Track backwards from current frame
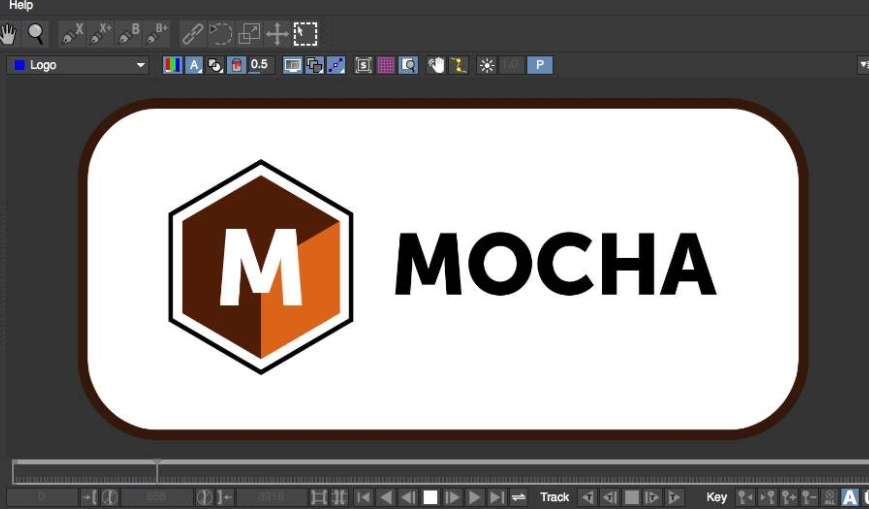This screenshot has height=509, width=869. [x=587, y=497]
